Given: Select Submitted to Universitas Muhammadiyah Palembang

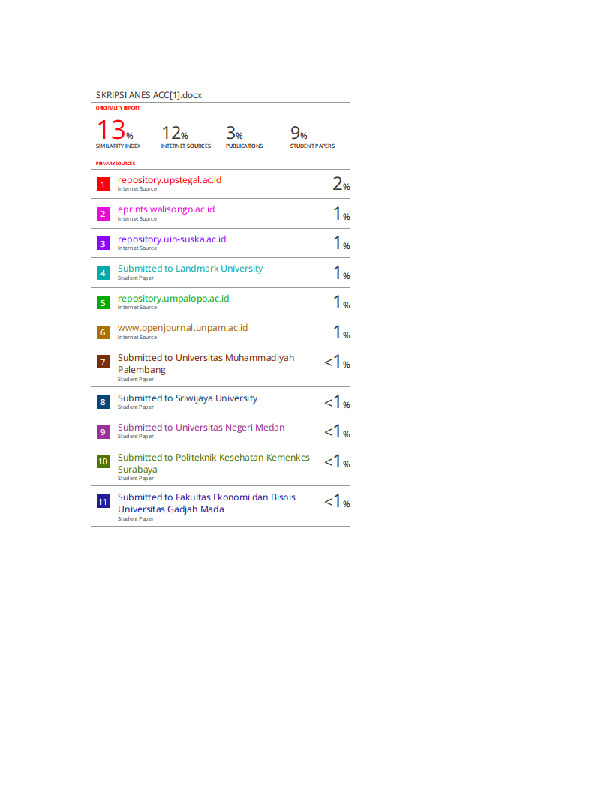Looking at the screenshot, I should pyautogui.click(x=206, y=364).
